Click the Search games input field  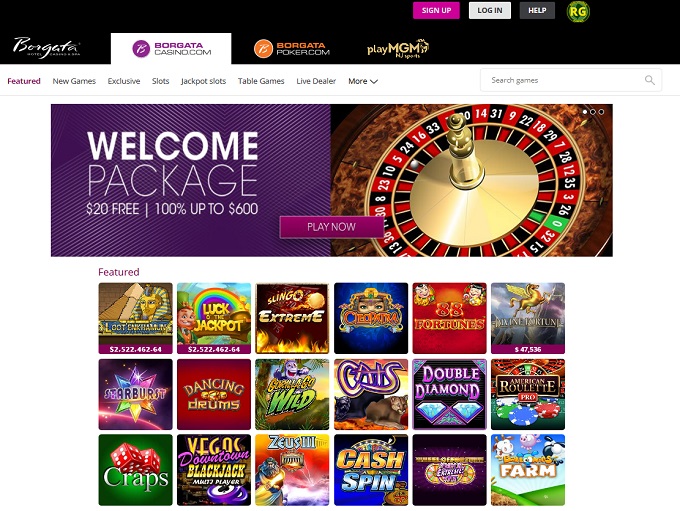[571, 80]
